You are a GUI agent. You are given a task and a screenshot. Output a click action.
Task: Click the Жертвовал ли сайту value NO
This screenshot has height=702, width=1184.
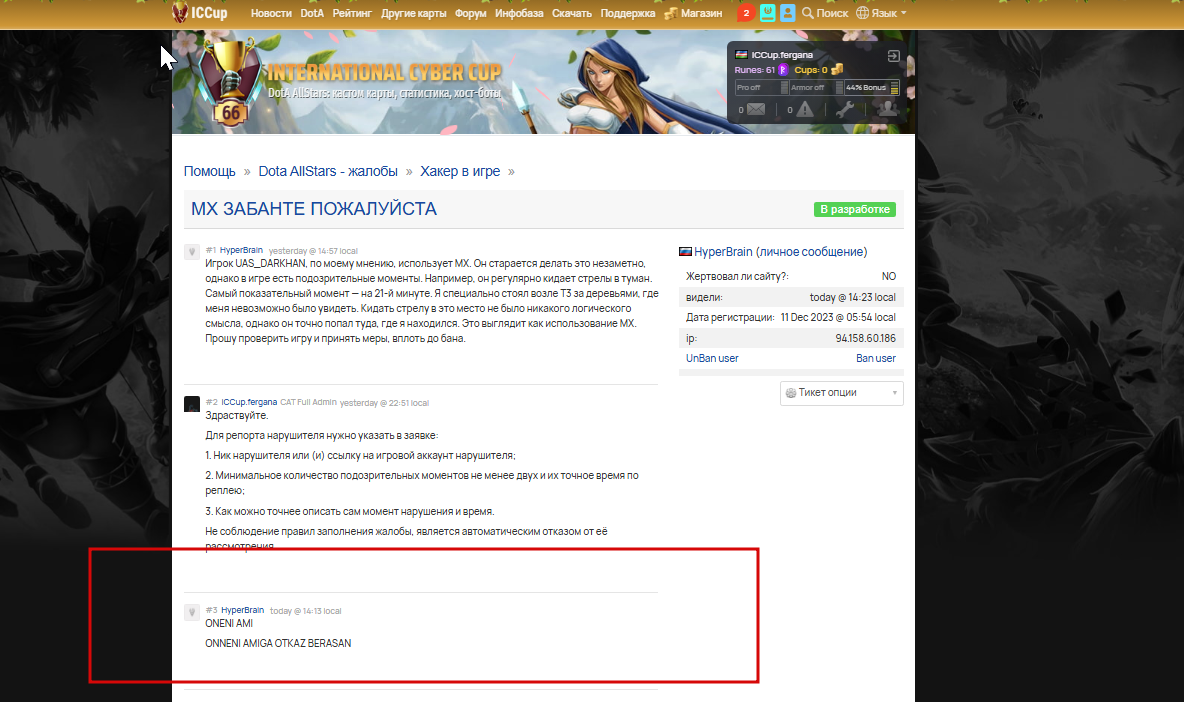(x=889, y=276)
